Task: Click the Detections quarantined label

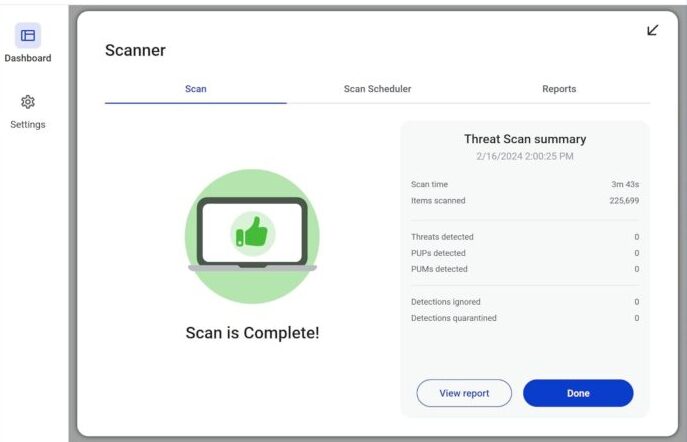Action: pyautogui.click(x=453, y=318)
